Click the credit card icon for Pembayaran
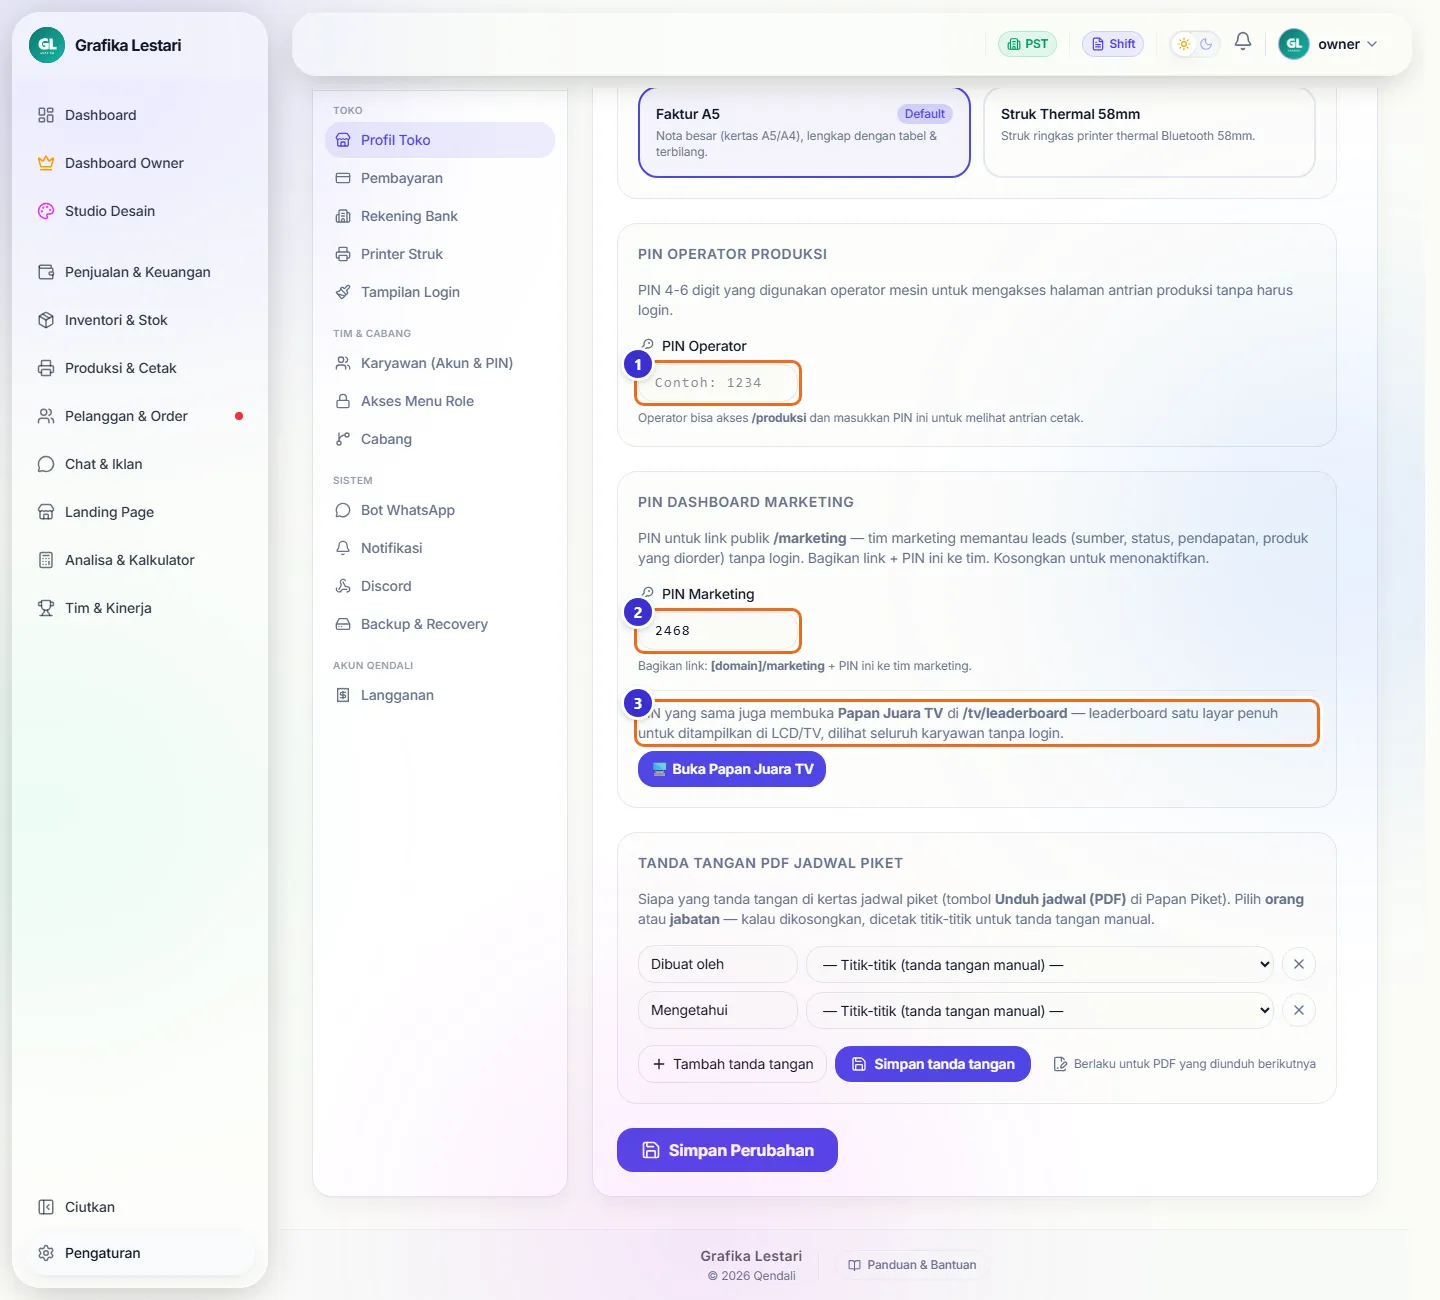1440x1300 pixels. tap(343, 178)
